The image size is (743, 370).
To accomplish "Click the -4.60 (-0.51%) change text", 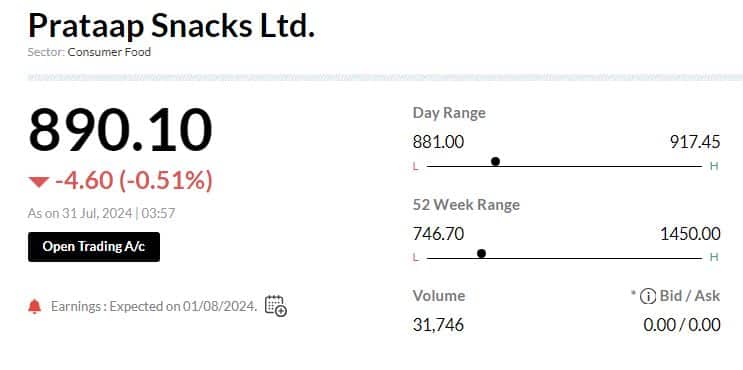I will pyautogui.click(x=134, y=181).
